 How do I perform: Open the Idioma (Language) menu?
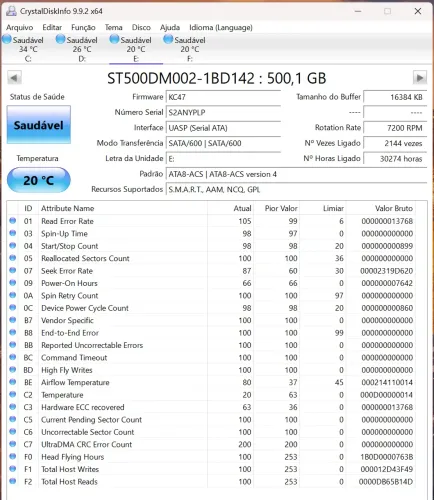coord(221,27)
